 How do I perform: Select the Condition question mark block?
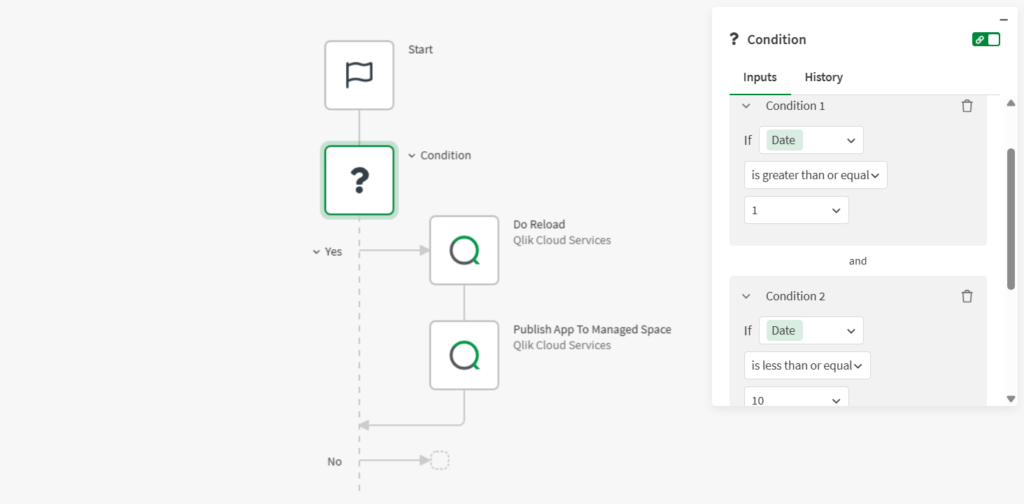(x=359, y=180)
